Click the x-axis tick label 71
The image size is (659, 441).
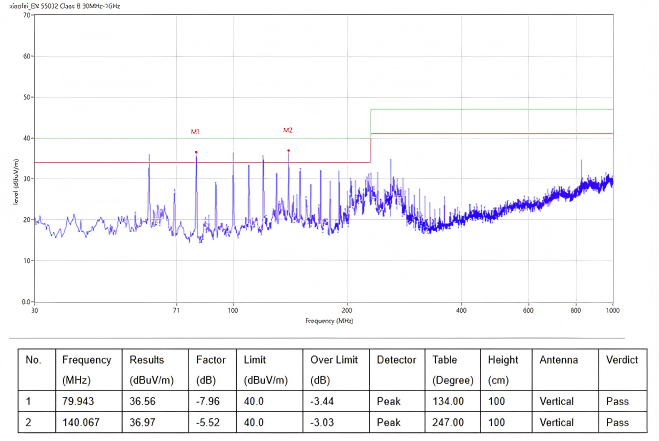pyautogui.click(x=176, y=310)
